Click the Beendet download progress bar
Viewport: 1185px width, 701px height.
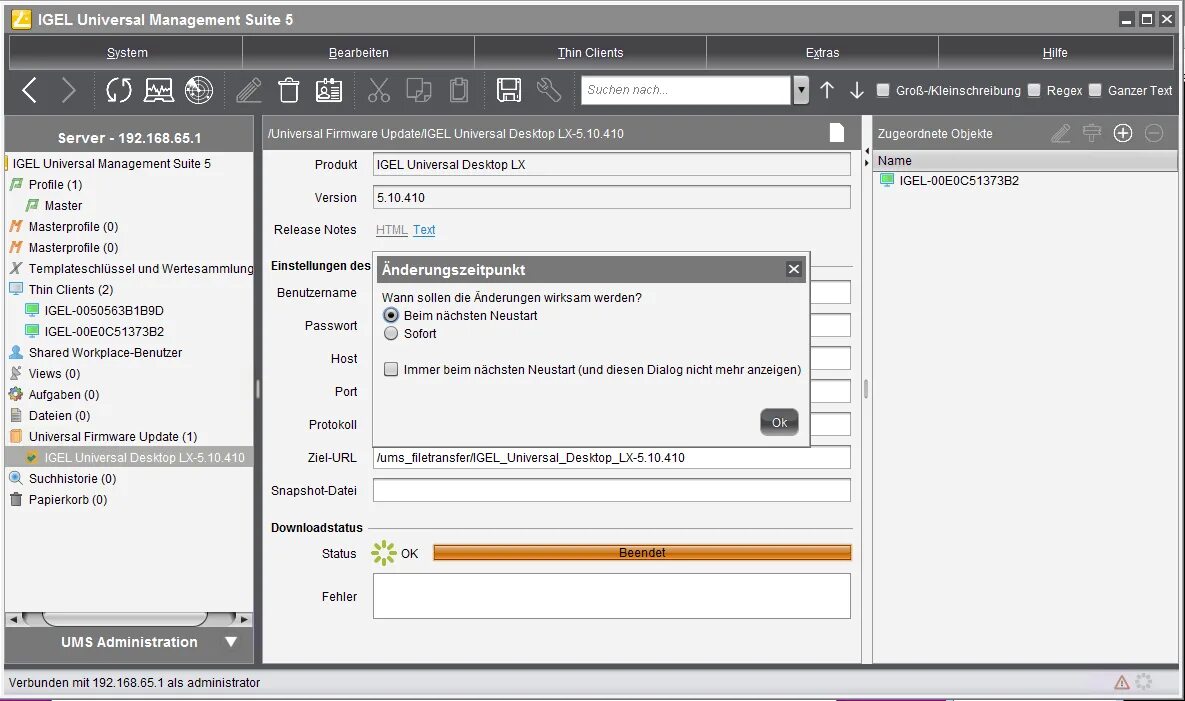[642, 553]
